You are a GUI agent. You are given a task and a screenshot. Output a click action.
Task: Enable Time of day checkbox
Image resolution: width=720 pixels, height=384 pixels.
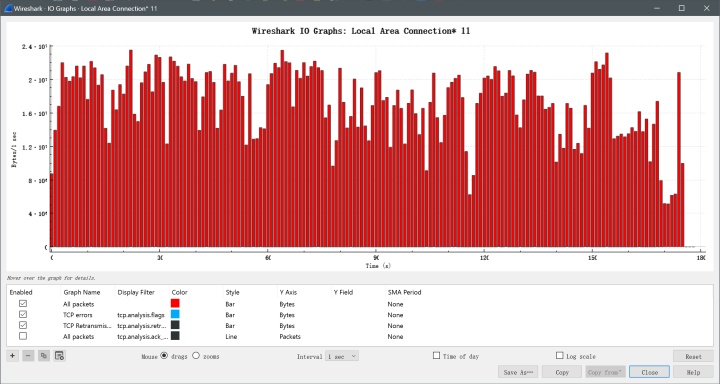pos(436,356)
